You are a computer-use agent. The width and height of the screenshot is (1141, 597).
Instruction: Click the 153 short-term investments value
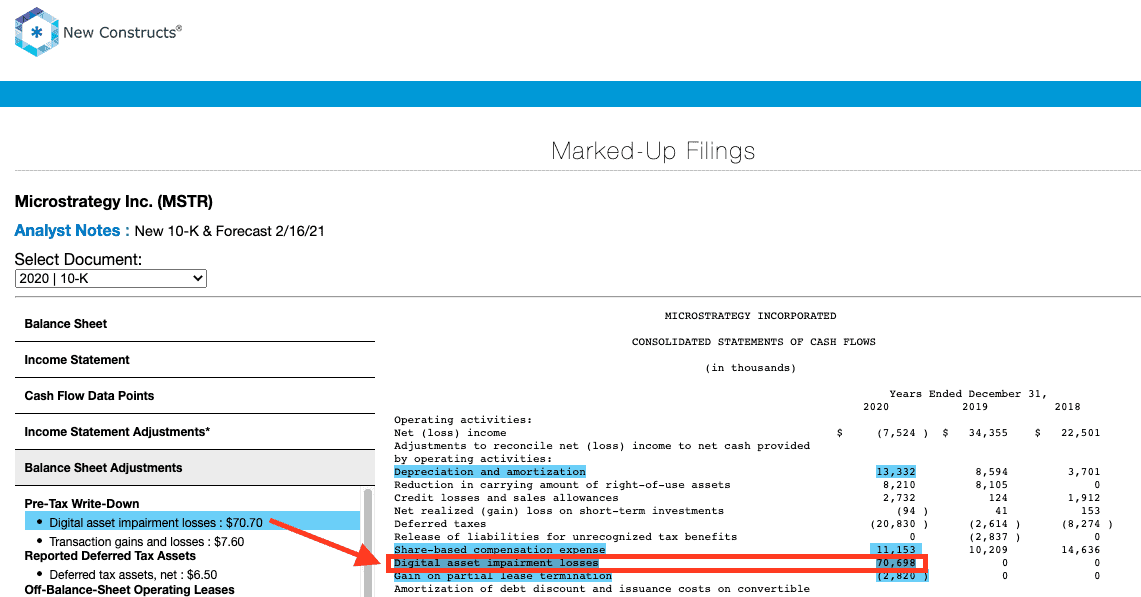1091,511
